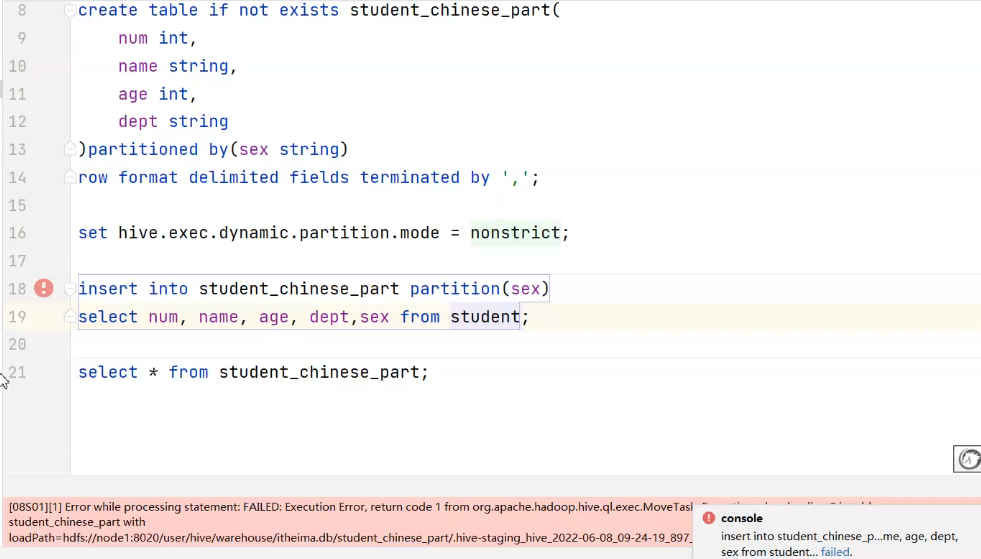This screenshot has height=559, width=981.
Task: Click line number 8 in the gutter
Action: (x=22, y=11)
